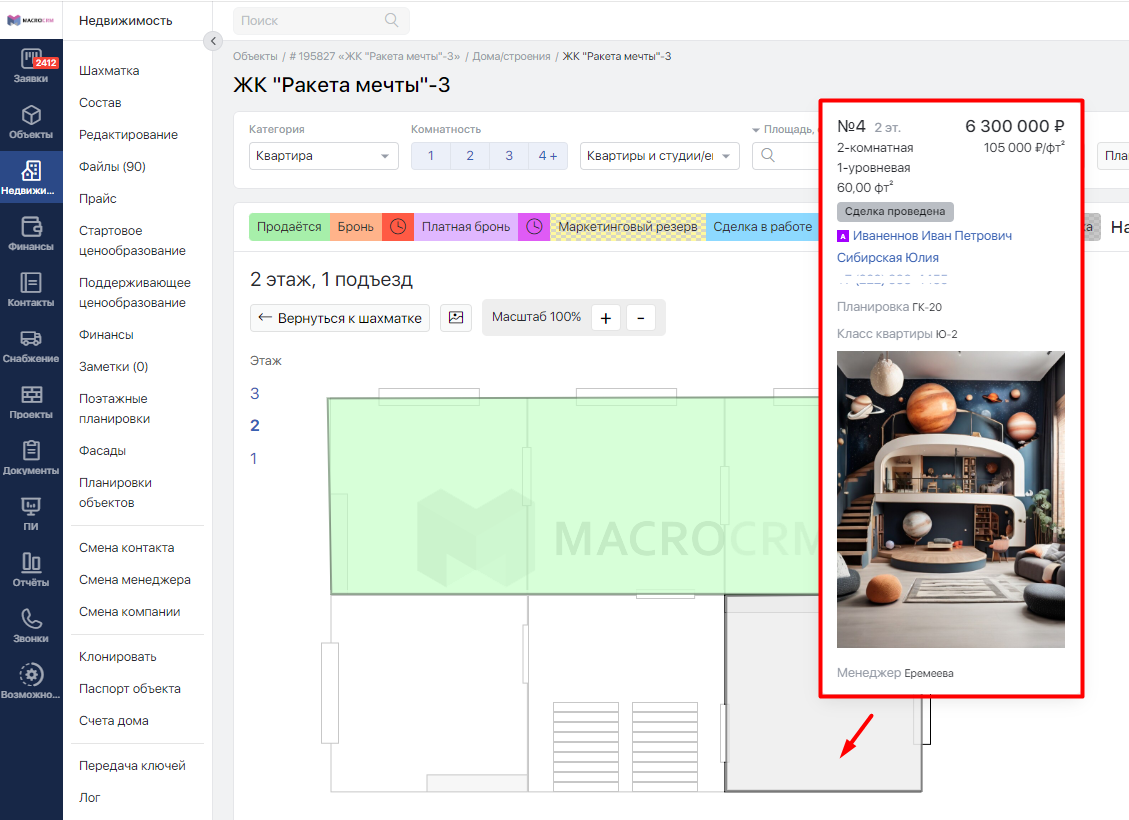Toggle the 1-room filter button
The height and width of the screenshot is (820, 1129).
[431, 156]
